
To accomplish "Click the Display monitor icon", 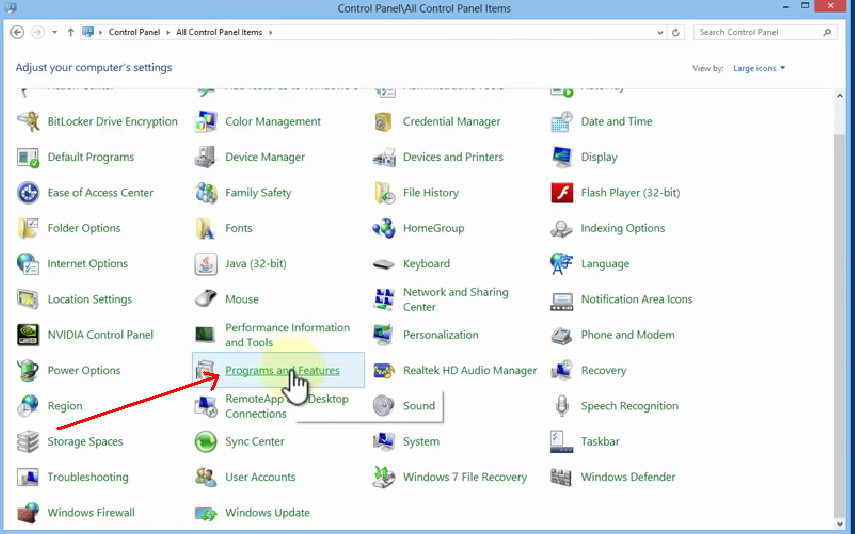I will coord(561,157).
